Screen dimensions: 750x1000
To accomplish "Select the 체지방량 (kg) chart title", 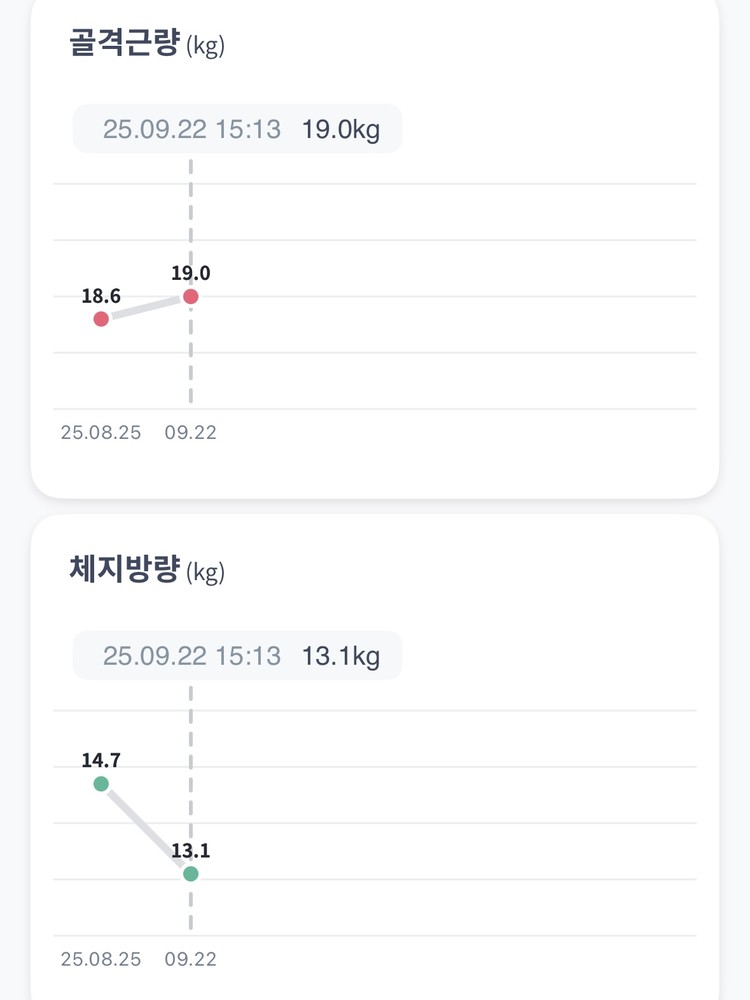I will click(x=147, y=572).
